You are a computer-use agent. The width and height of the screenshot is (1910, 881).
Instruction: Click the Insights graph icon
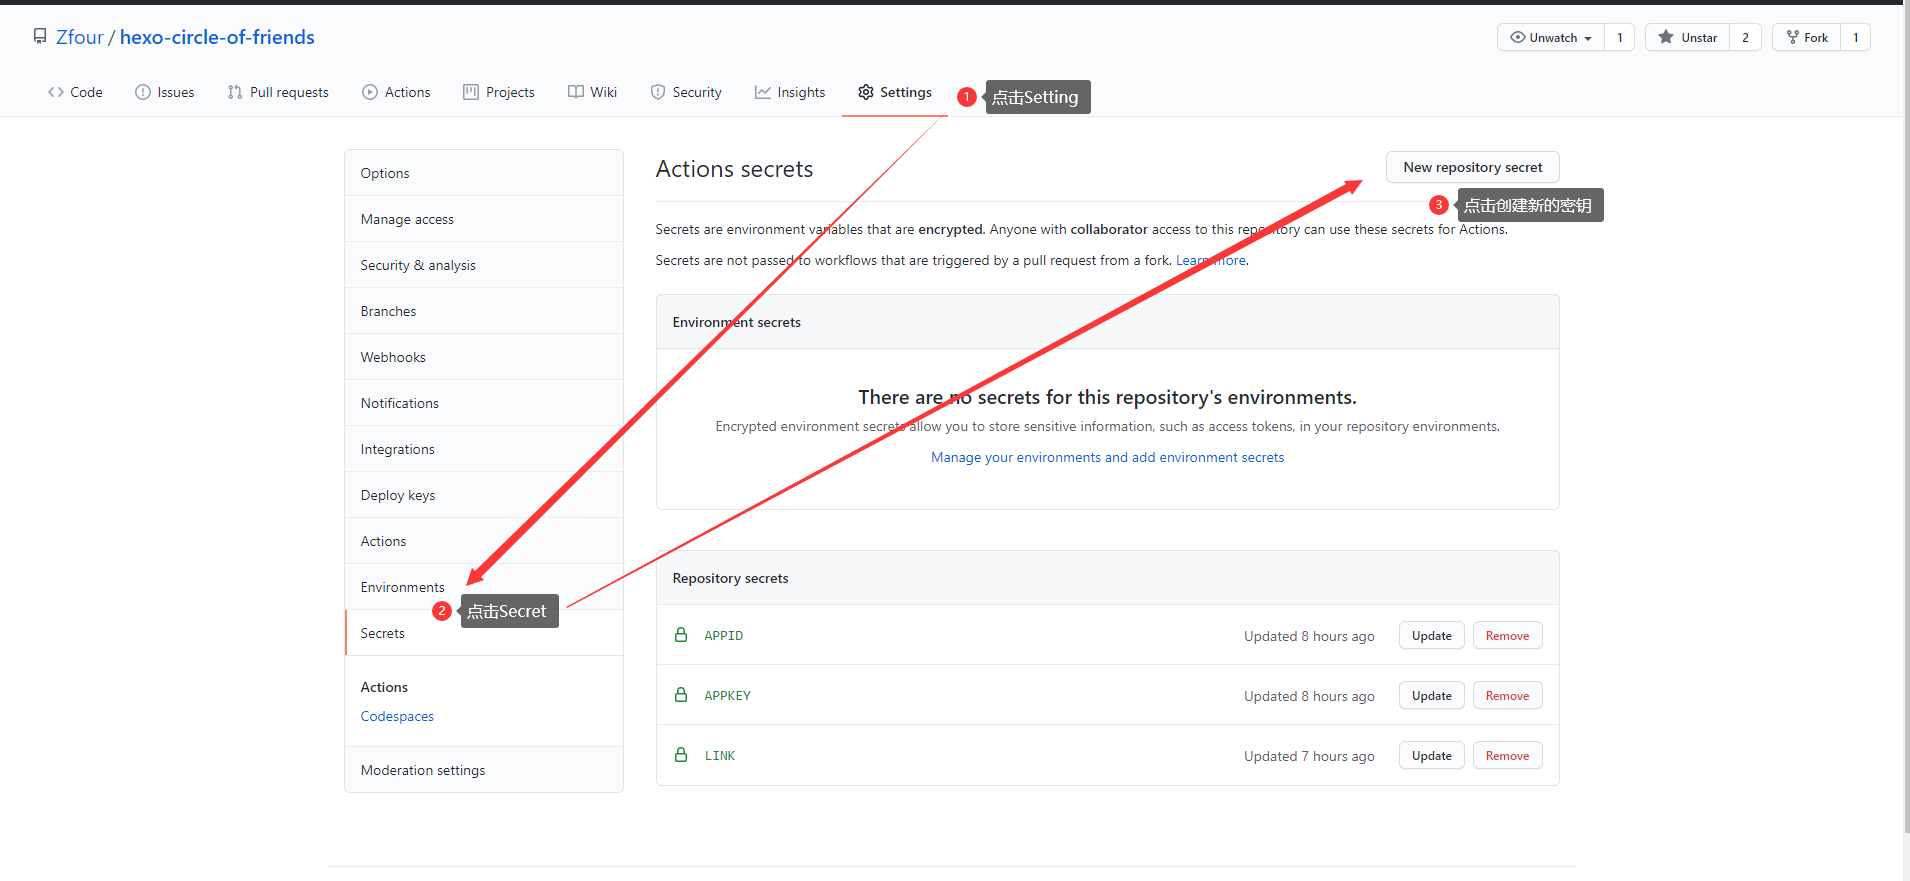[763, 92]
